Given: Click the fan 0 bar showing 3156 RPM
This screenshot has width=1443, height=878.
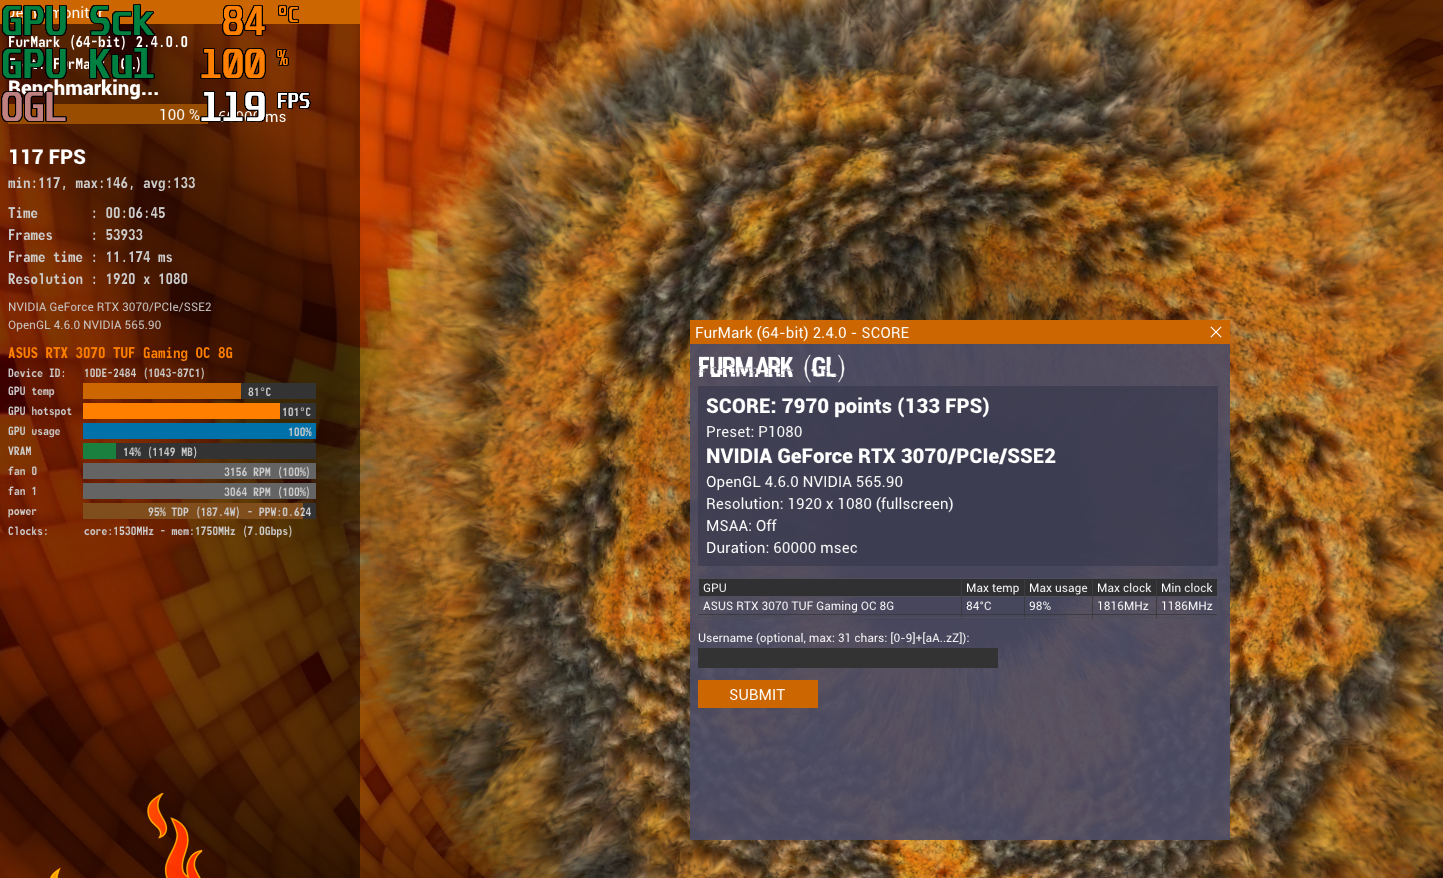Looking at the screenshot, I should tap(199, 472).
